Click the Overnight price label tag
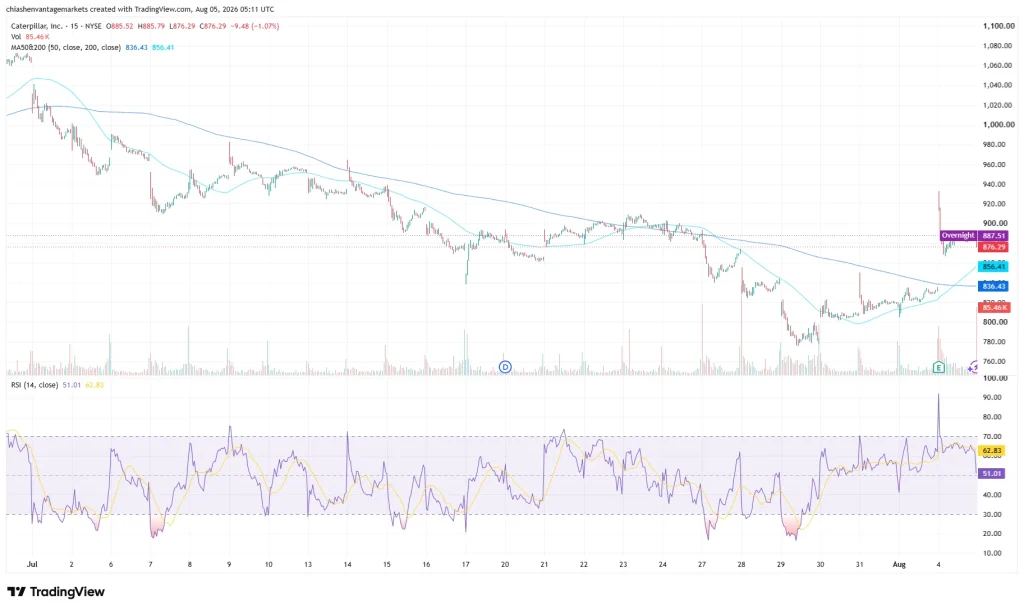The width and height of the screenshot is (1024, 610). pyautogui.click(x=957, y=236)
